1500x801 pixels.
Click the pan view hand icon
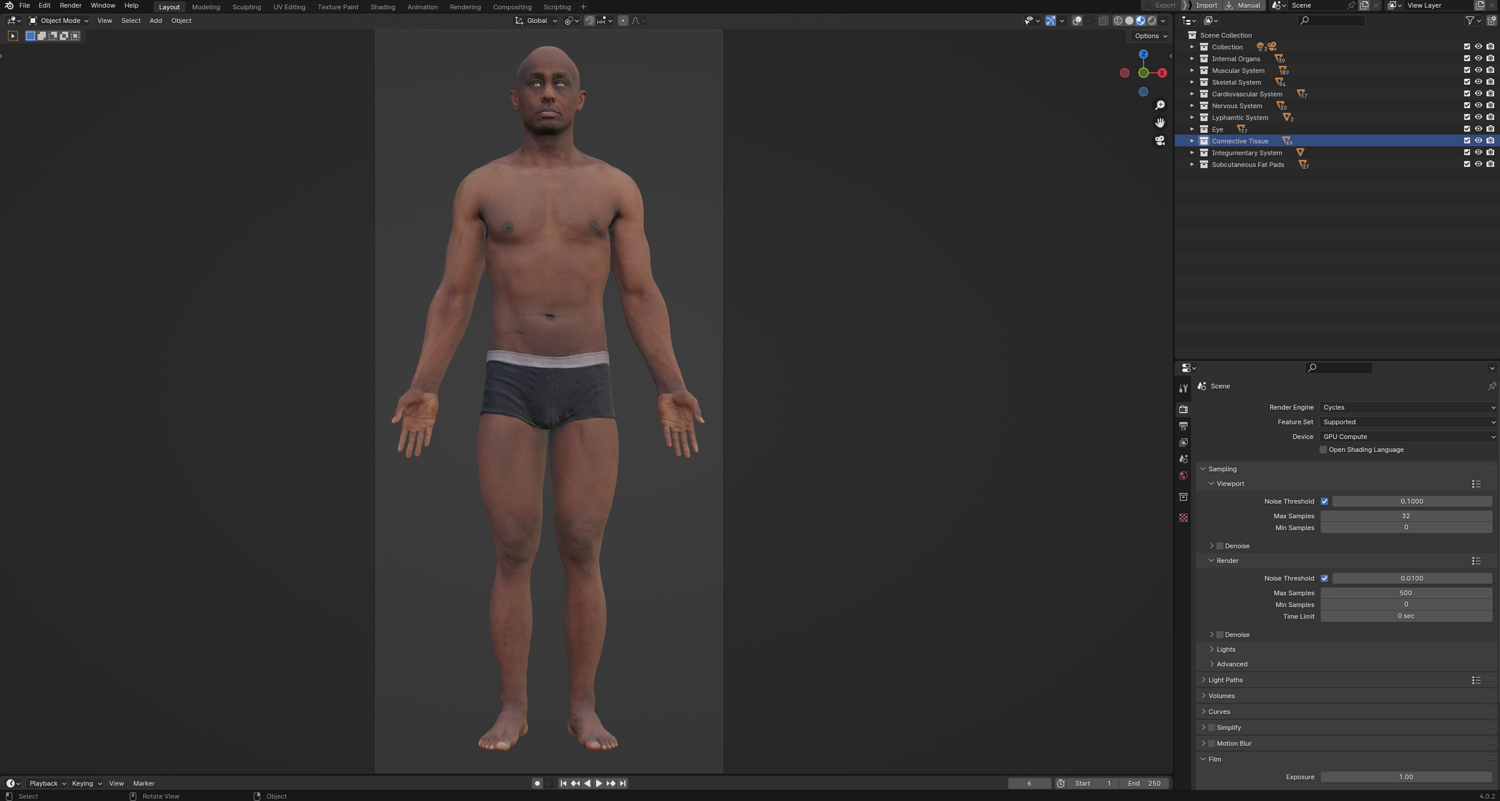pyautogui.click(x=1160, y=123)
